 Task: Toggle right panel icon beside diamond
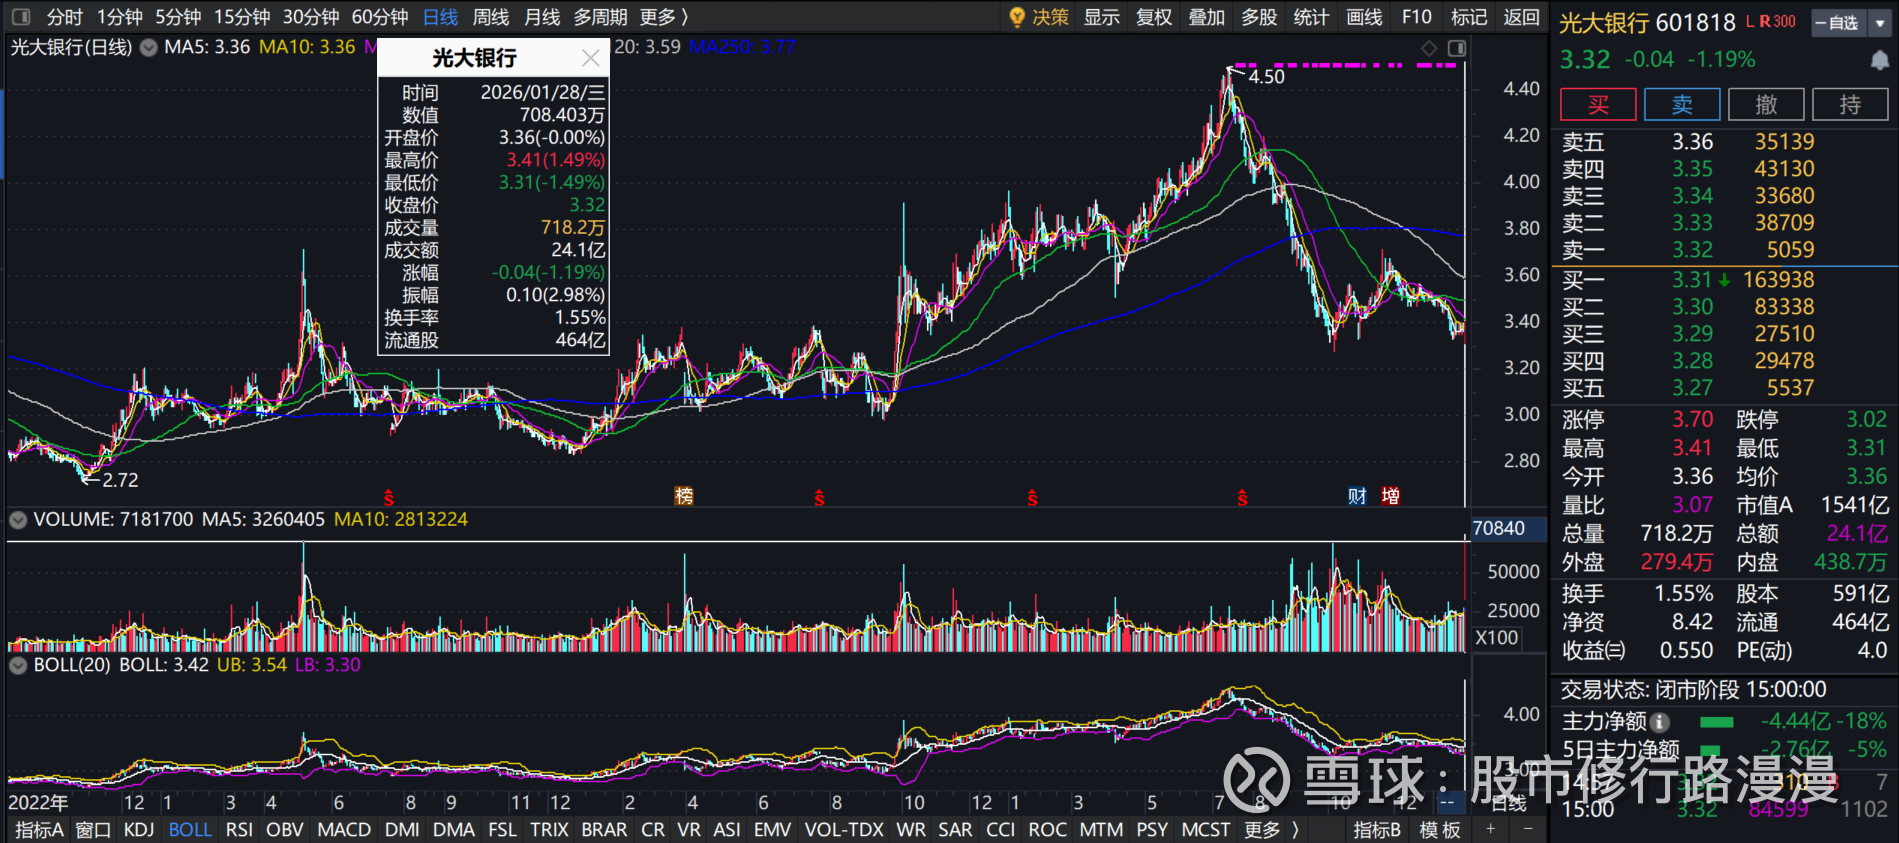1457,48
